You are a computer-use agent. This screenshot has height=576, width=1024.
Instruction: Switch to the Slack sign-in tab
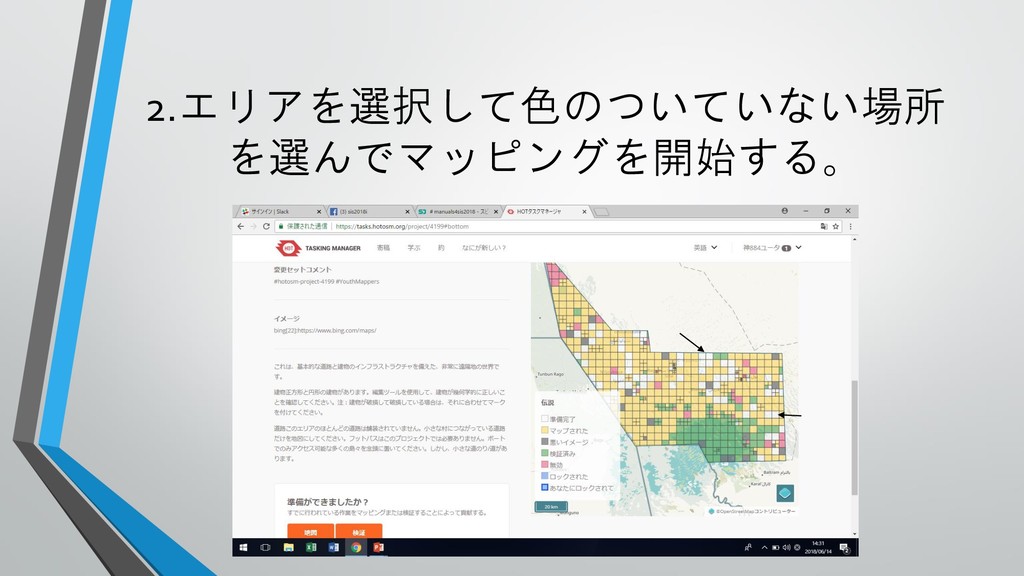pyautogui.click(x=279, y=212)
